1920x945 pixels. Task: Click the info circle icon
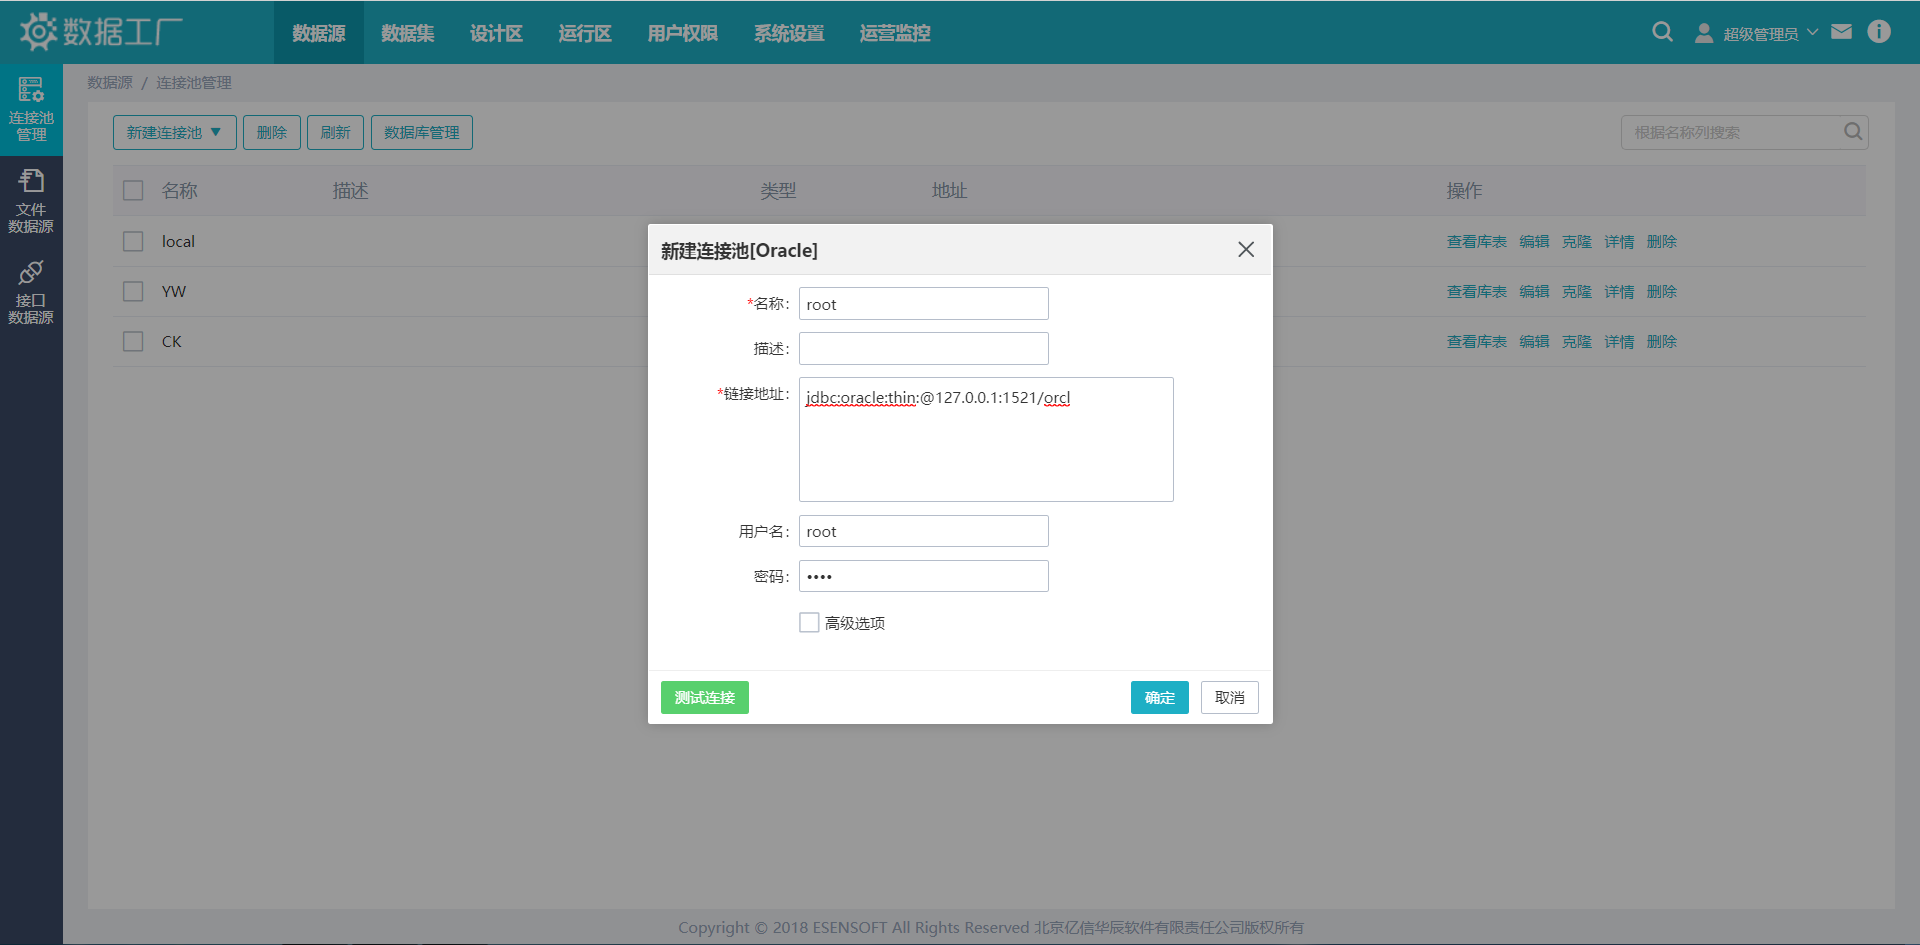(1879, 32)
